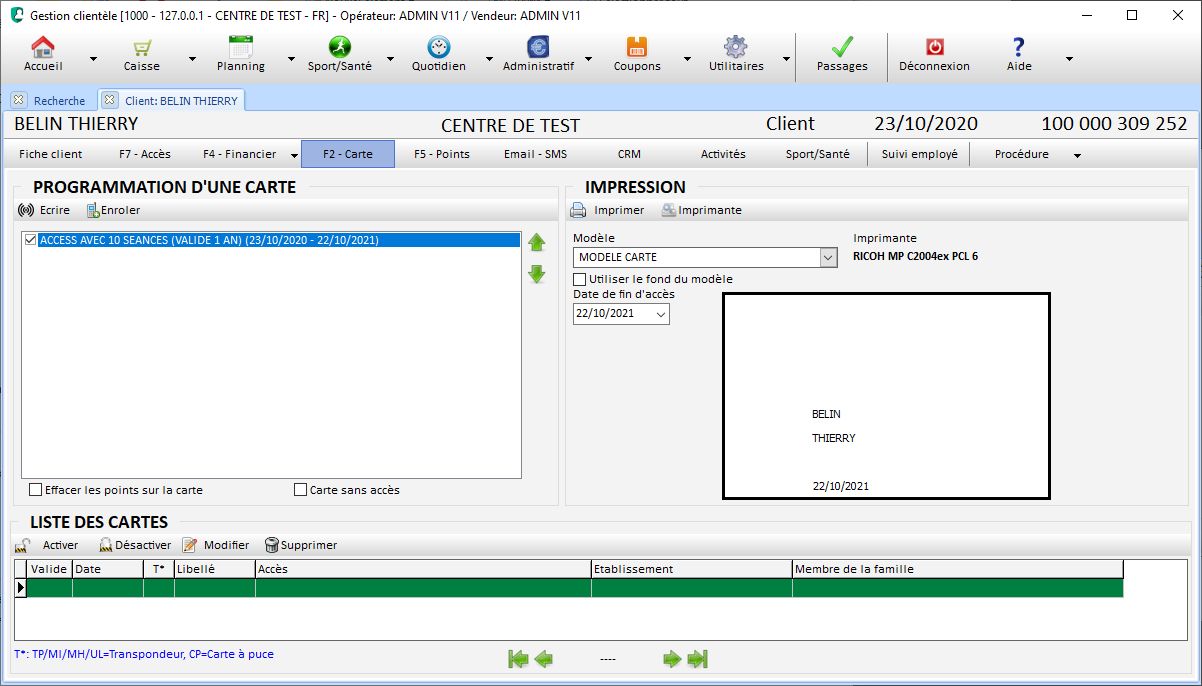The image size is (1202, 686).
Task: Expand the Date de fin d'accès picker
Action: click(660, 314)
